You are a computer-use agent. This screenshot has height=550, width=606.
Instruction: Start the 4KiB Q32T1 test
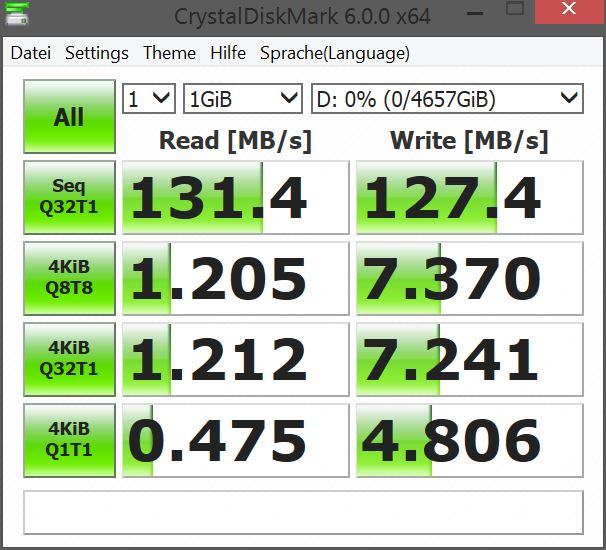(69, 359)
